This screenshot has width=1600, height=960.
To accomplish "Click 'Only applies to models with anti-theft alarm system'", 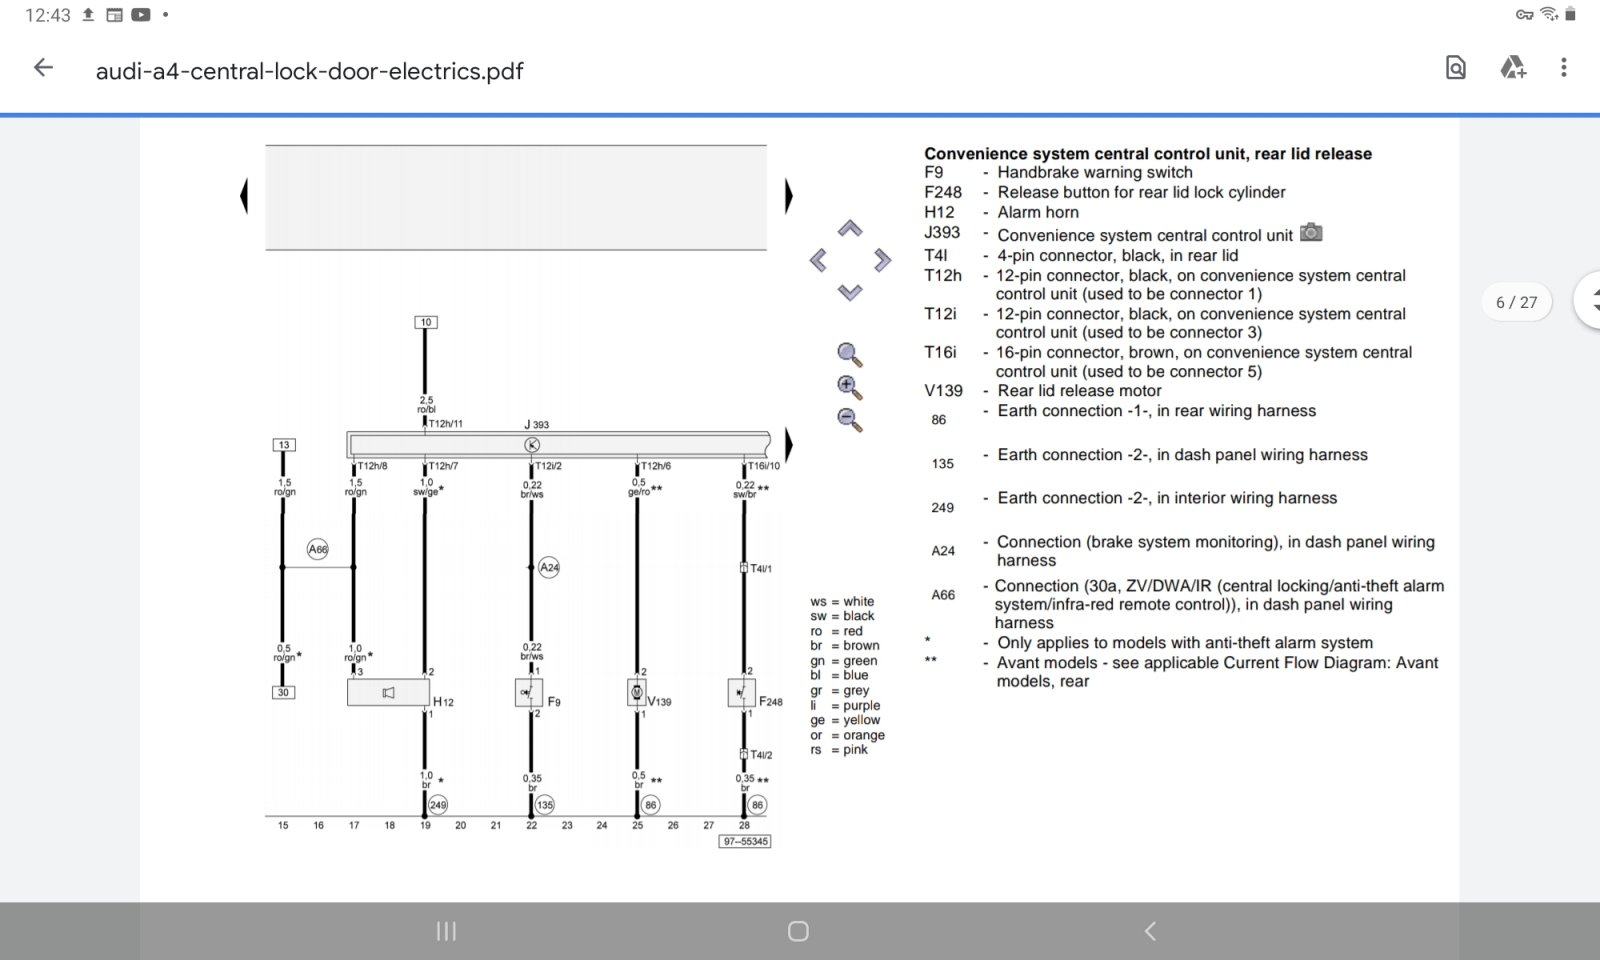I will [1185, 643].
